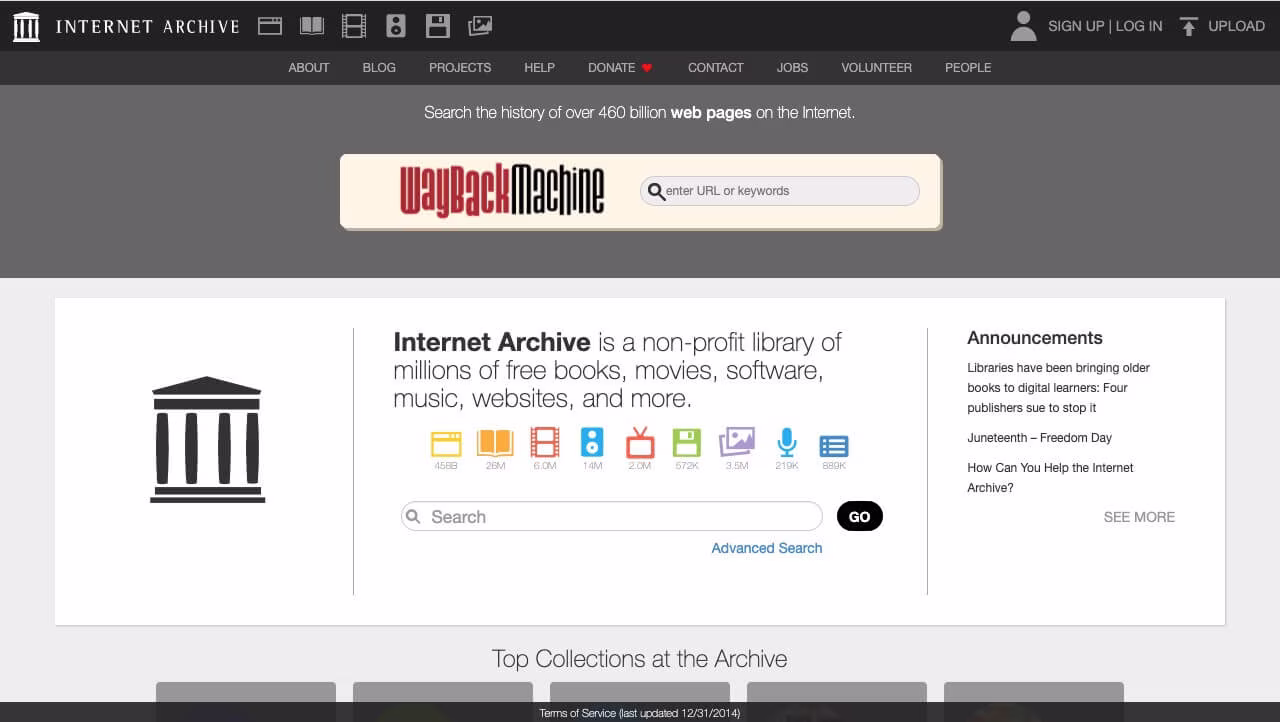Click the 'Announcements' heading

1035,338
